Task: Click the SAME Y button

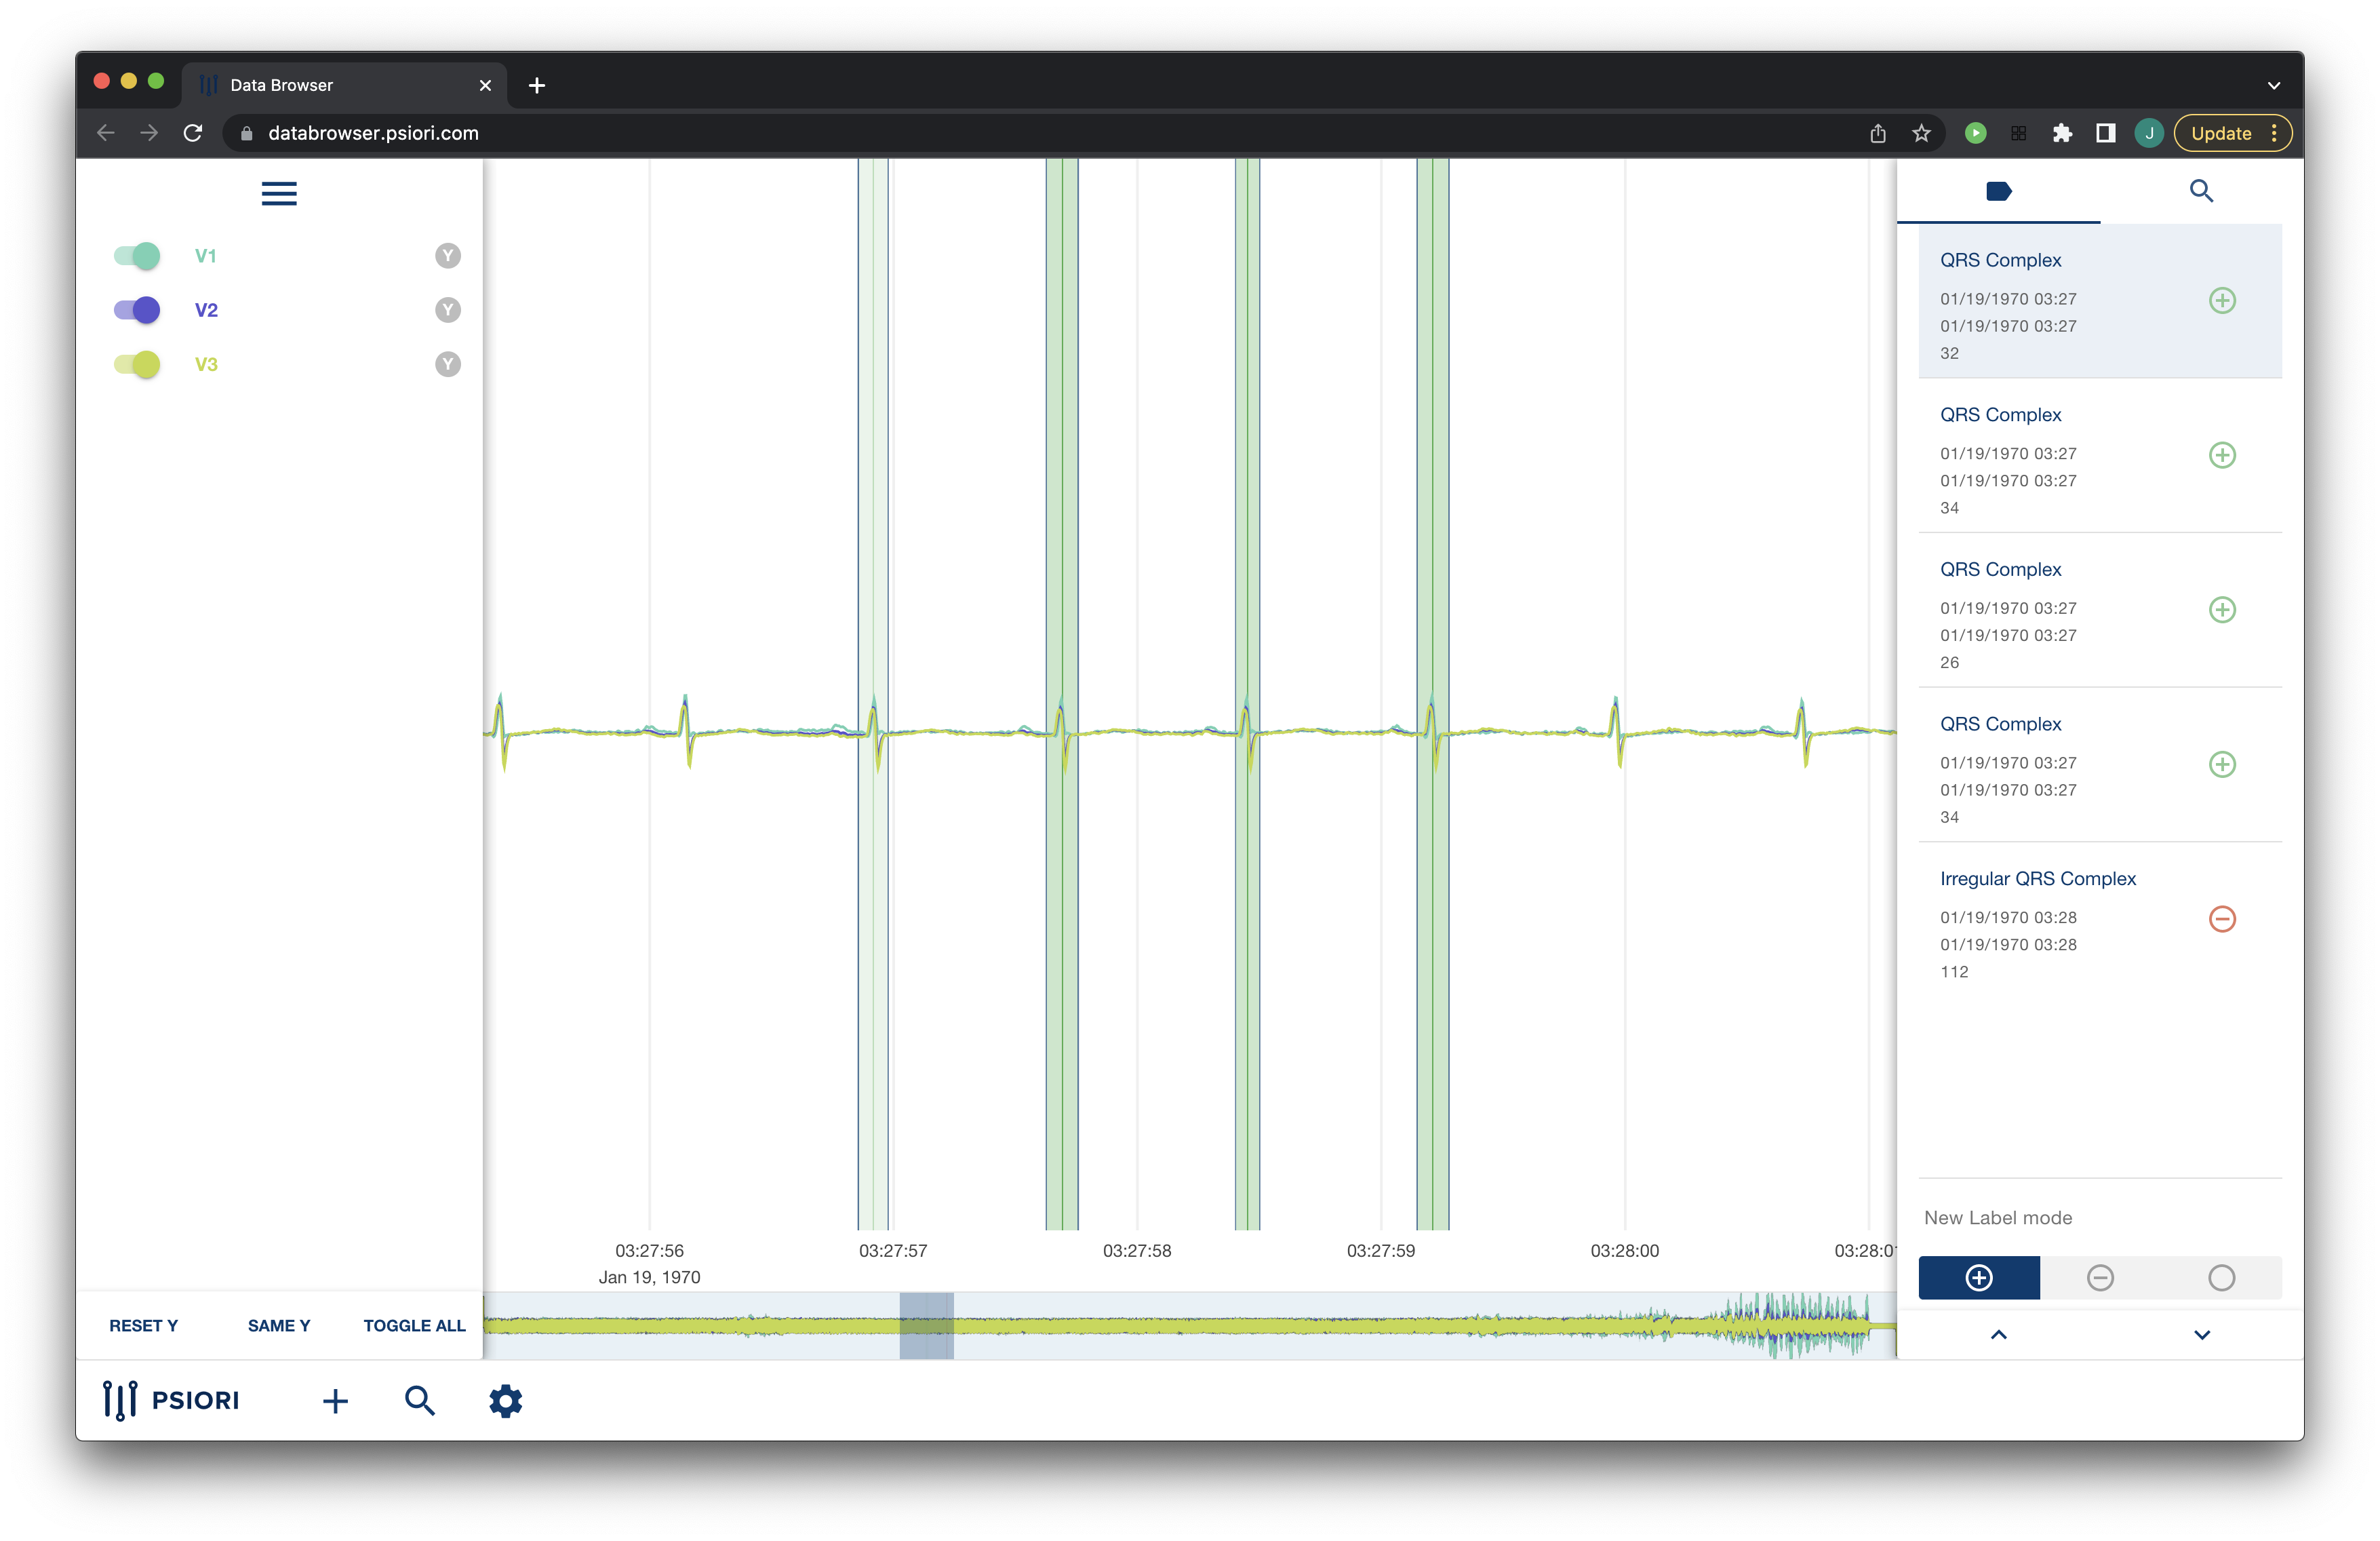Action: [279, 1325]
